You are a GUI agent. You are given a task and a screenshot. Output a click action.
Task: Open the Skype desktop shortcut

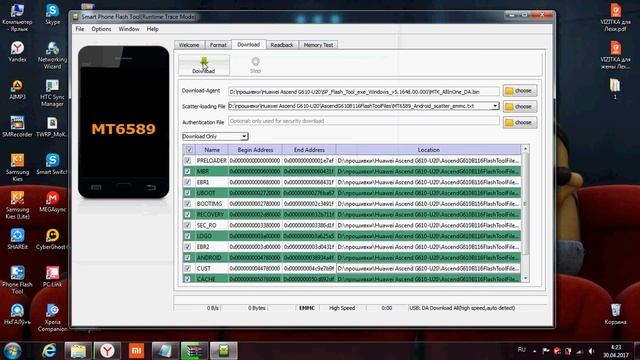pyautogui.click(x=52, y=14)
